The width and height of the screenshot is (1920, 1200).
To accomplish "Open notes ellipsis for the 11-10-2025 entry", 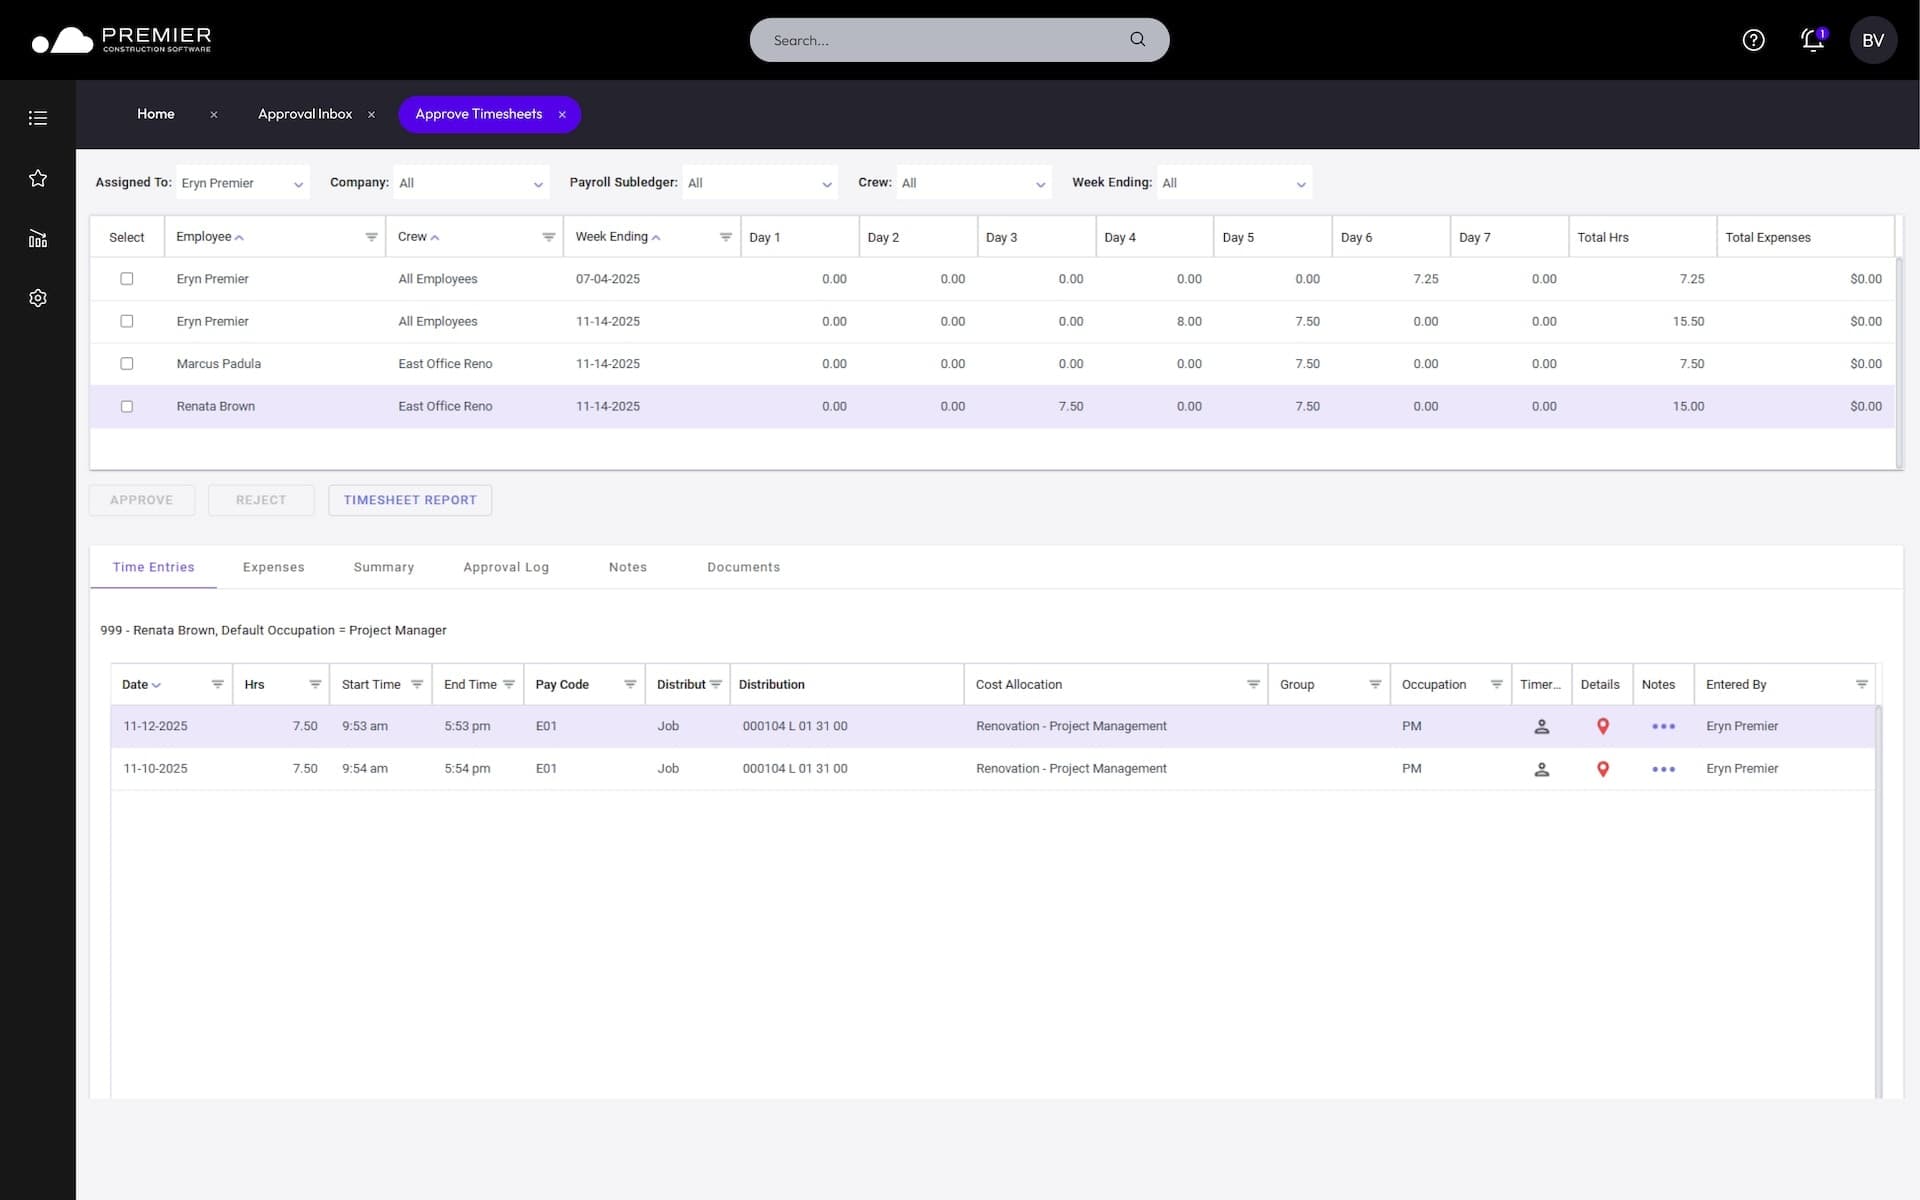I will [x=1662, y=768].
